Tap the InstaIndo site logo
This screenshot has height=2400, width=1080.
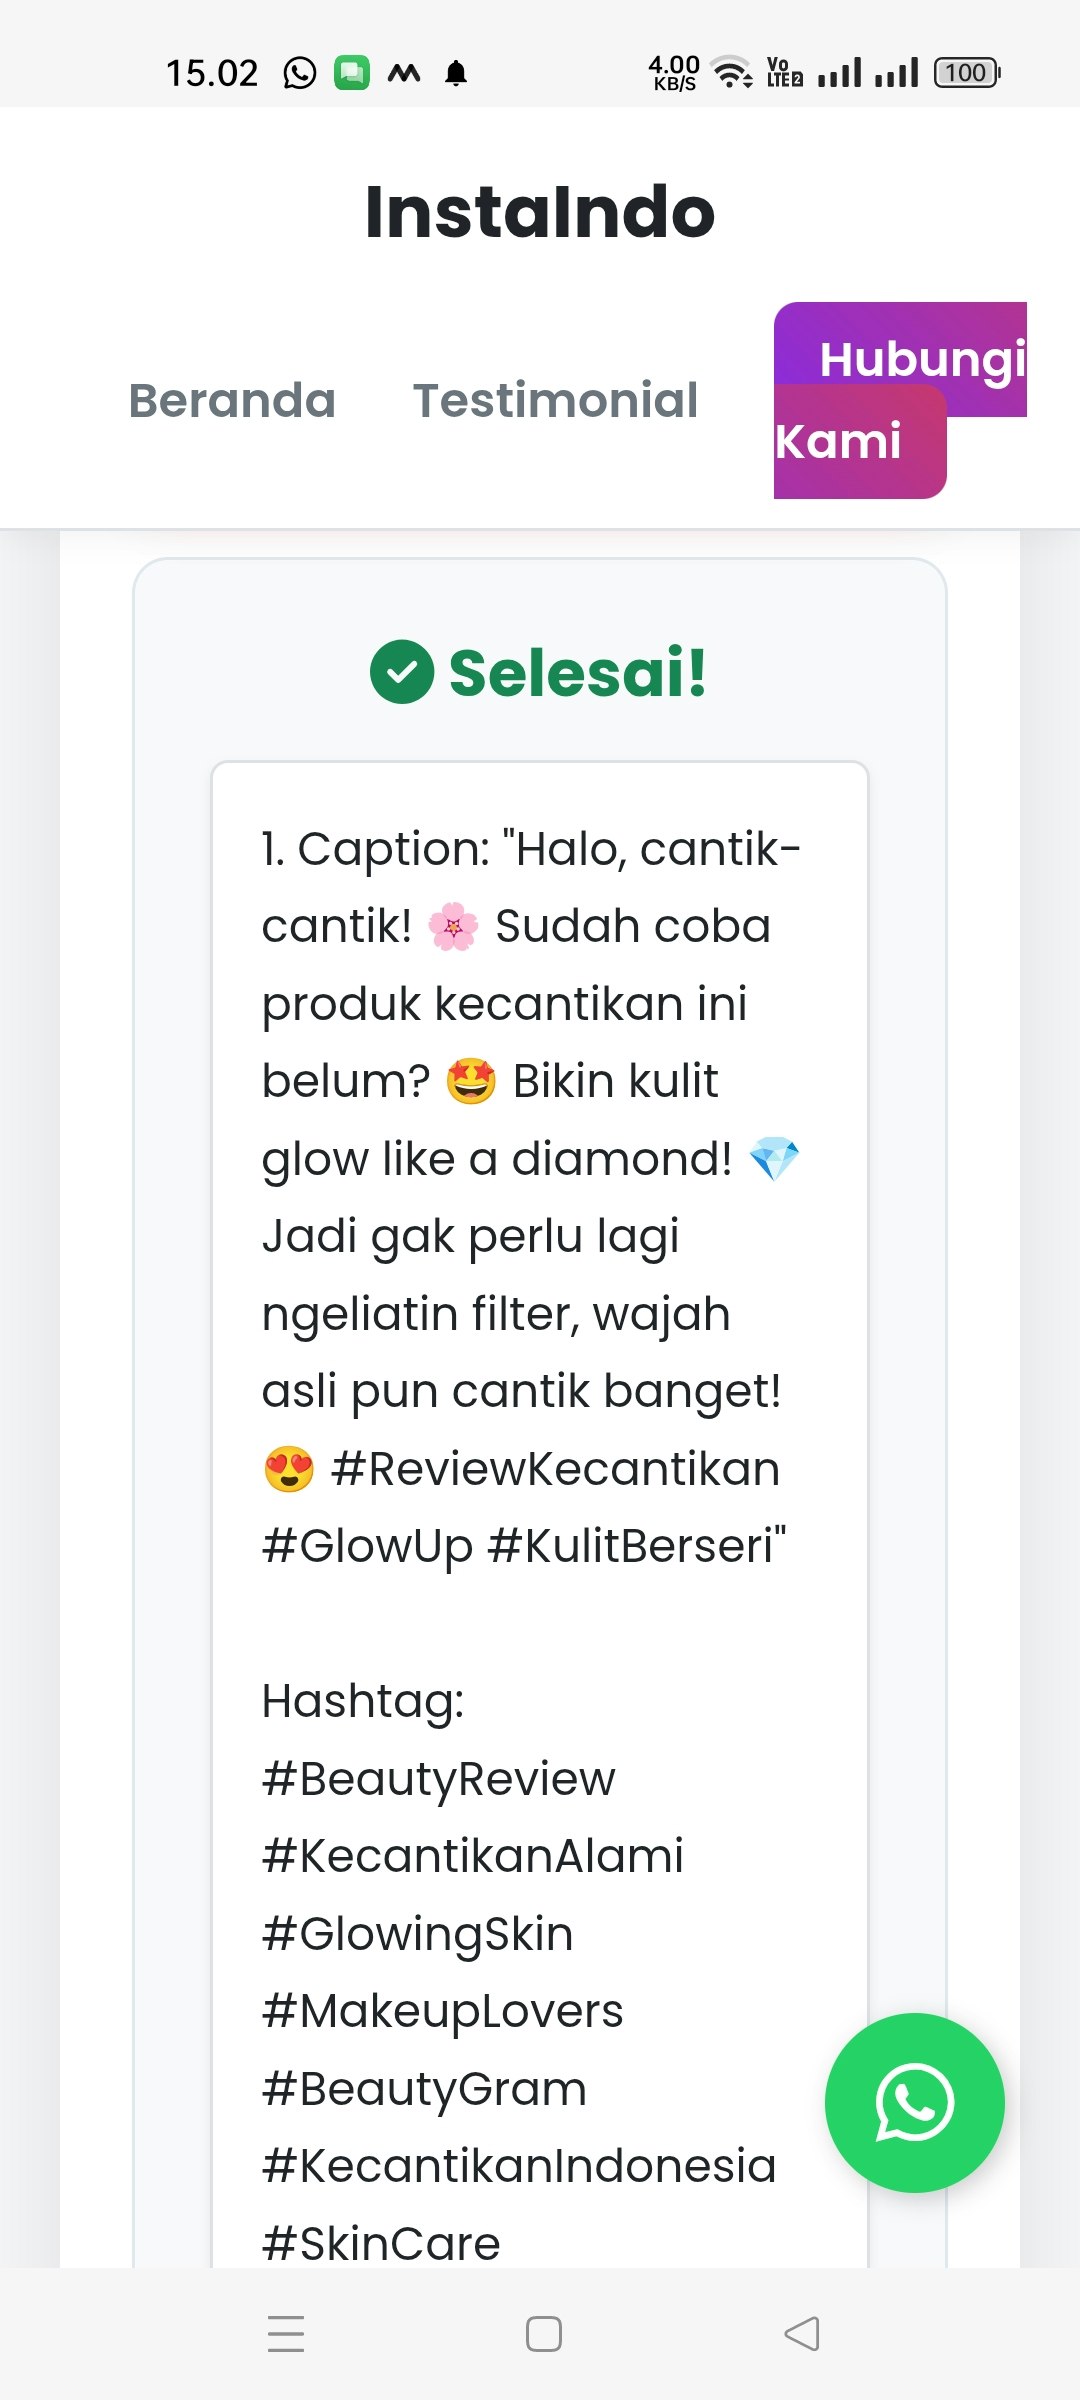[x=540, y=212]
